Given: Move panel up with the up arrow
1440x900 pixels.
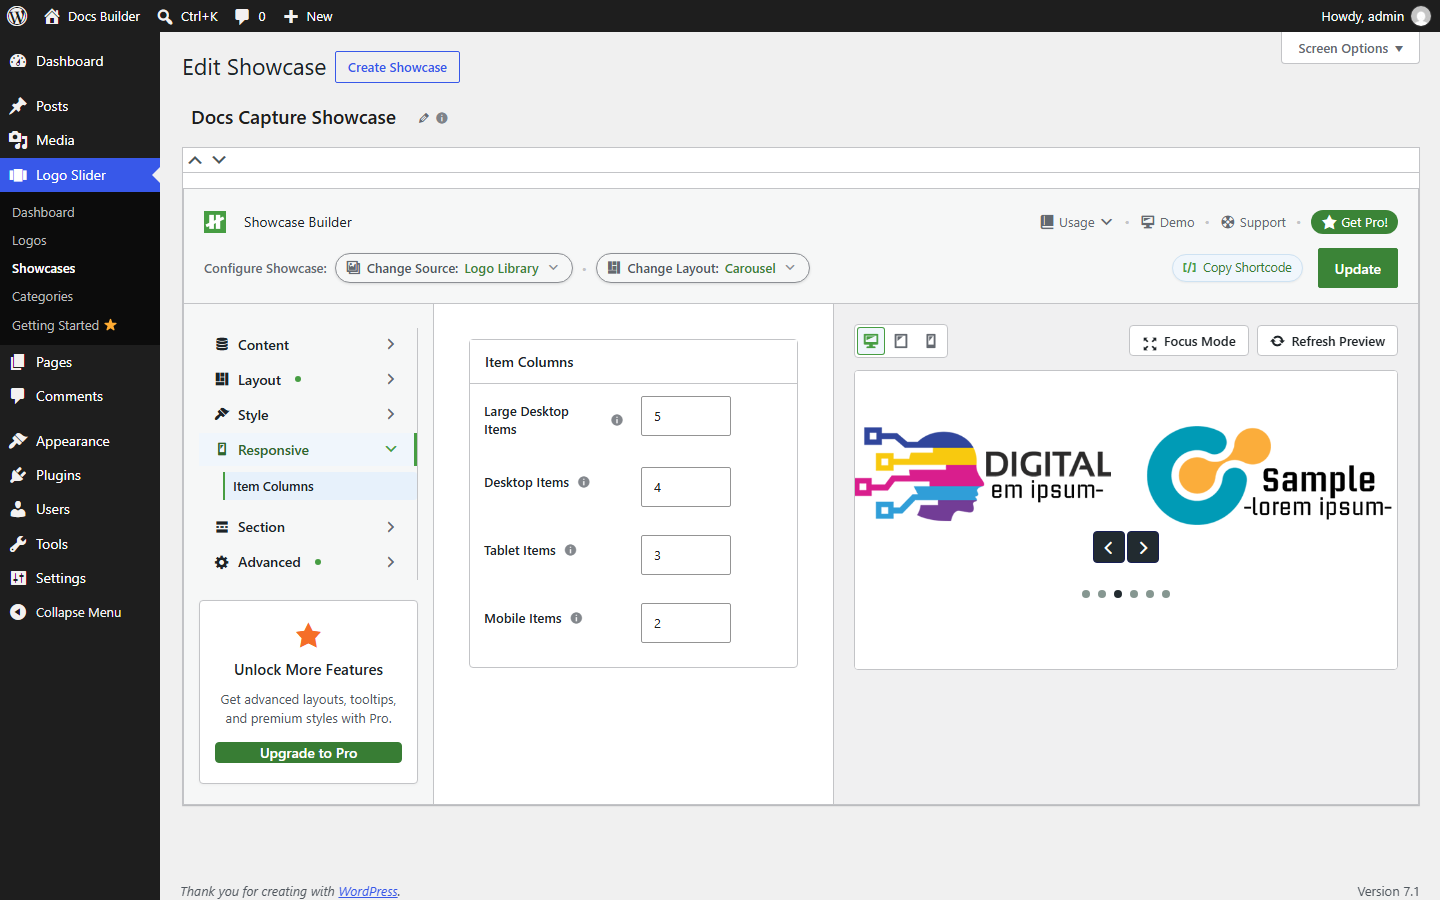Looking at the screenshot, I should (x=196, y=160).
